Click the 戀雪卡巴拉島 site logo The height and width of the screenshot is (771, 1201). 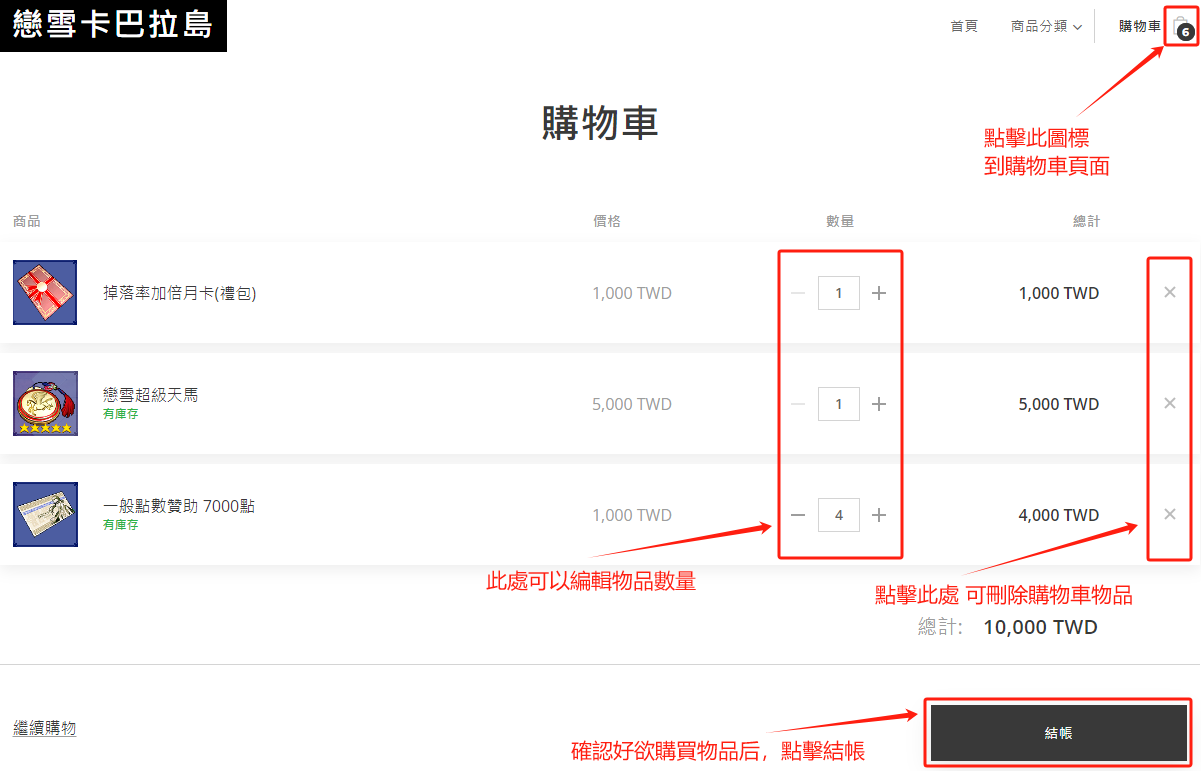[113, 25]
